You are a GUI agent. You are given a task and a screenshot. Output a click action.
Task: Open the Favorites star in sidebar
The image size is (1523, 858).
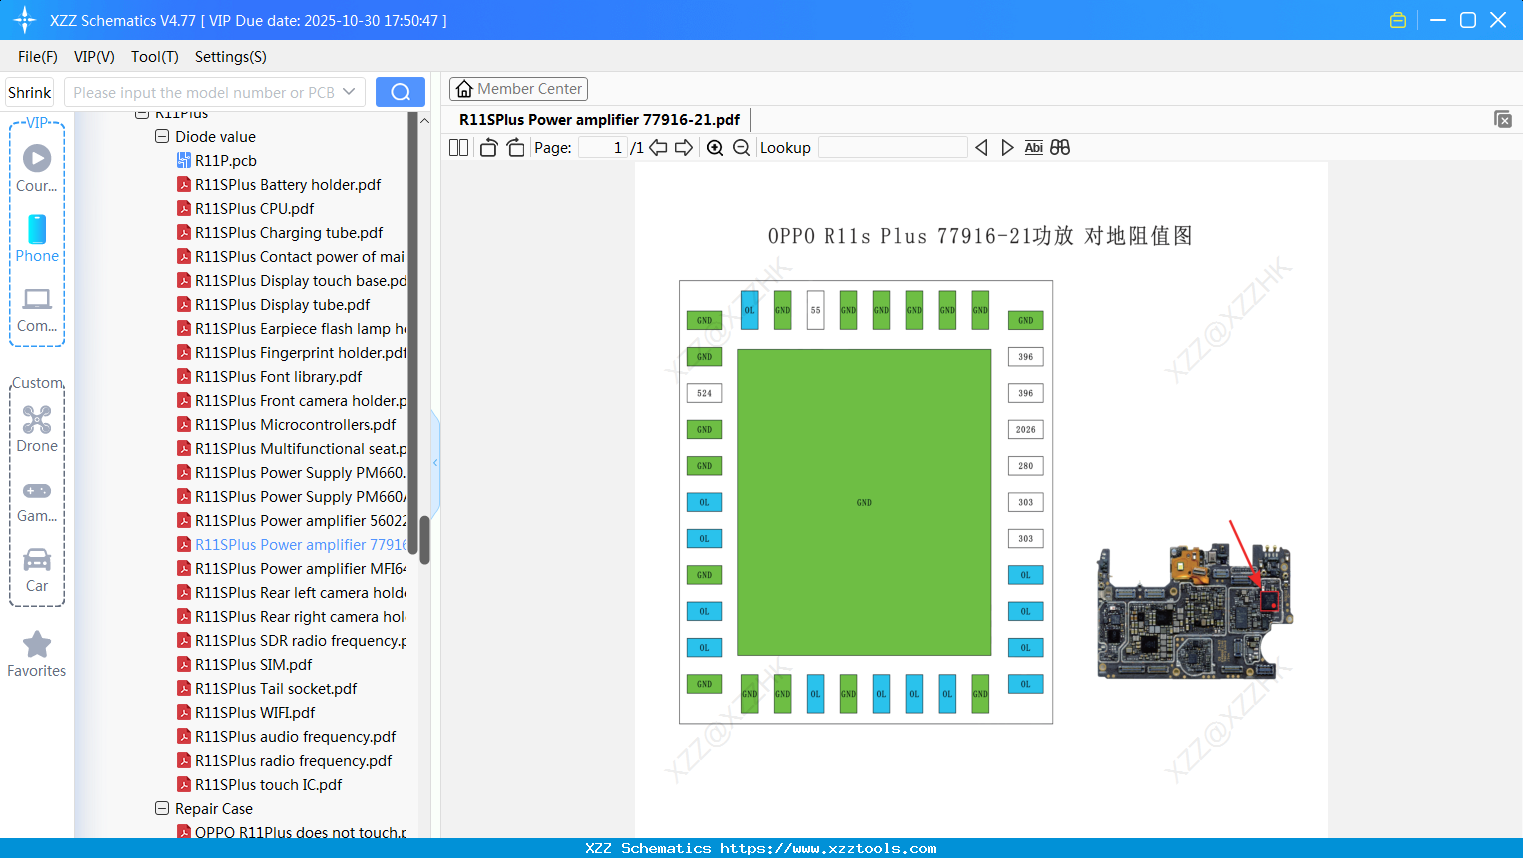pos(37,654)
